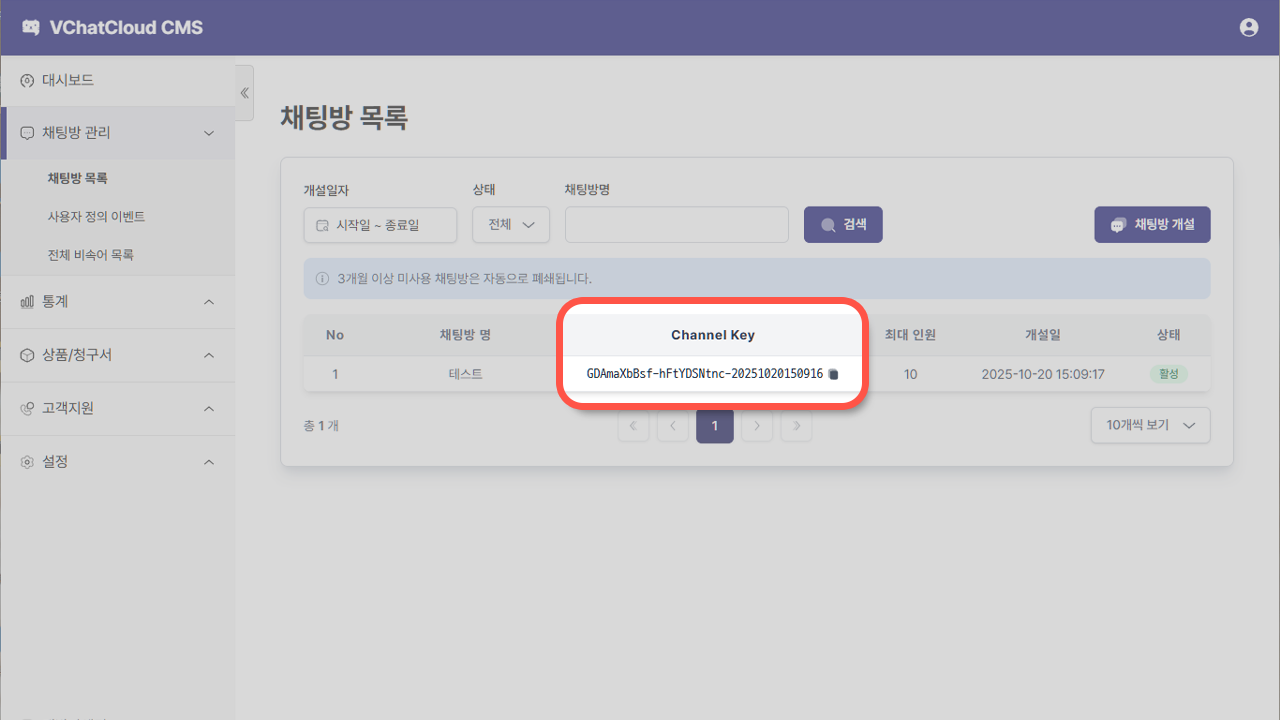The width and height of the screenshot is (1280, 720).
Task: Click the chat bubble icon on 채팅방 개설
Action: [1117, 224]
